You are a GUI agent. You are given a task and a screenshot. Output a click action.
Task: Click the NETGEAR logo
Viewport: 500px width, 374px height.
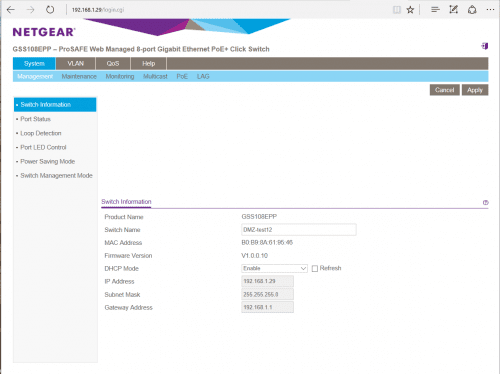[x=44, y=32]
